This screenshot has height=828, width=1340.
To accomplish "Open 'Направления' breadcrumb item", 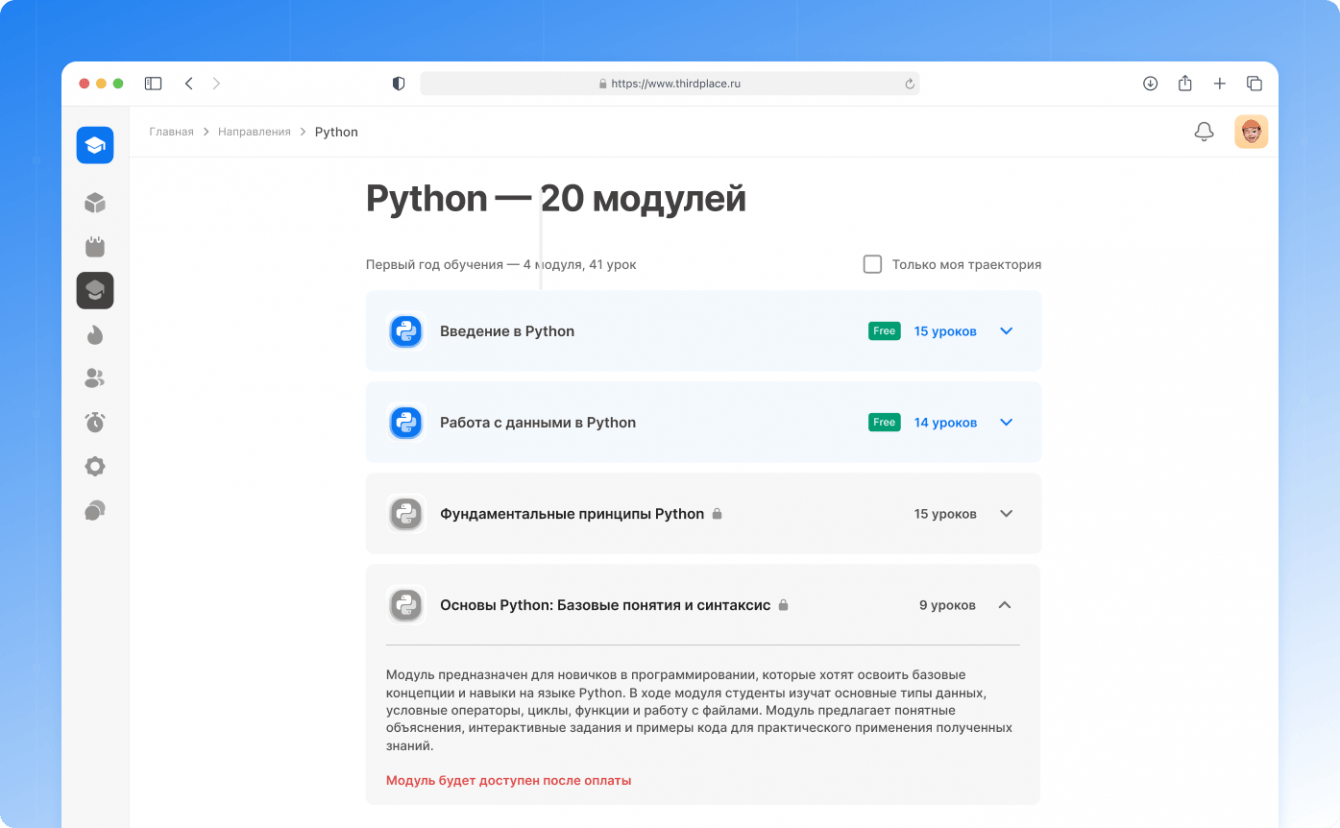I will (254, 132).
